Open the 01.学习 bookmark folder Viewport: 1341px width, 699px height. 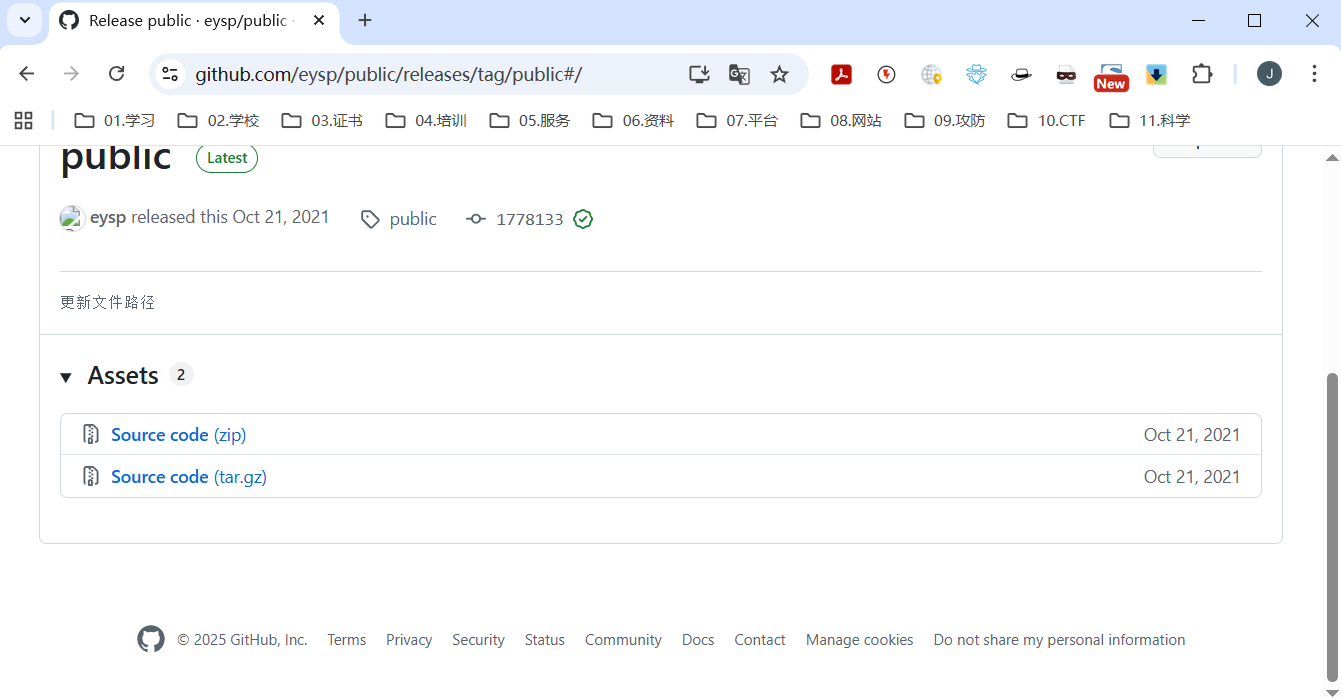pos(115,121)
